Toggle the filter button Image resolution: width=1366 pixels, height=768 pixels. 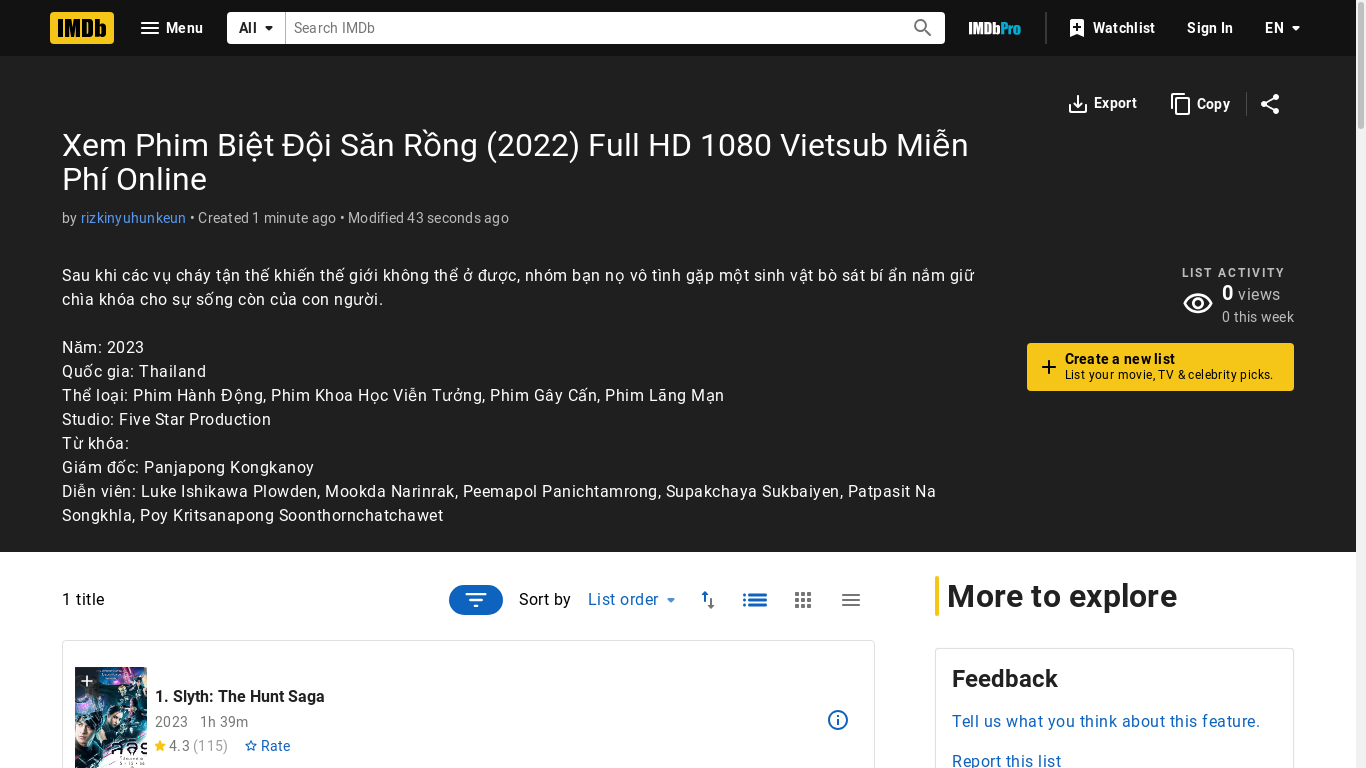476,600
